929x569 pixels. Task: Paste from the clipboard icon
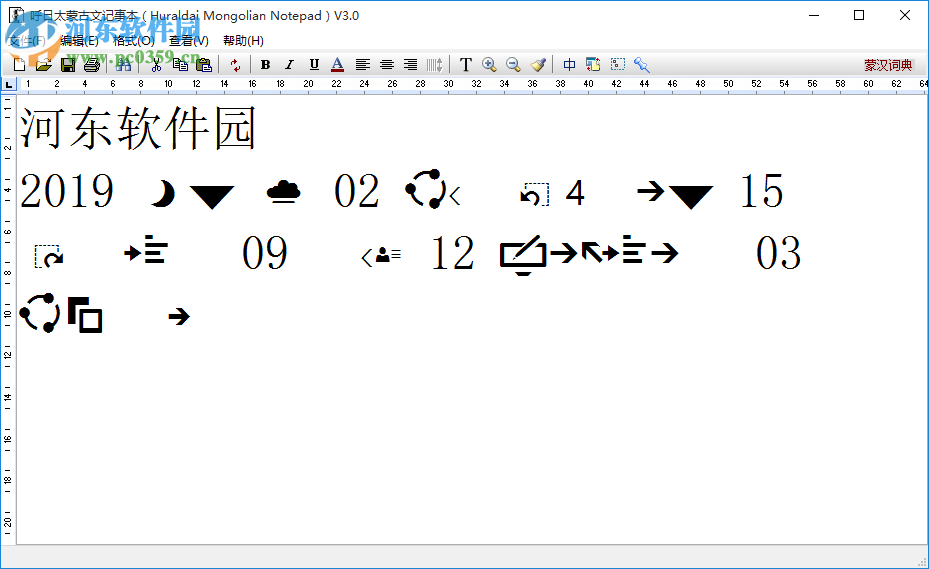(x=204, y=65)
